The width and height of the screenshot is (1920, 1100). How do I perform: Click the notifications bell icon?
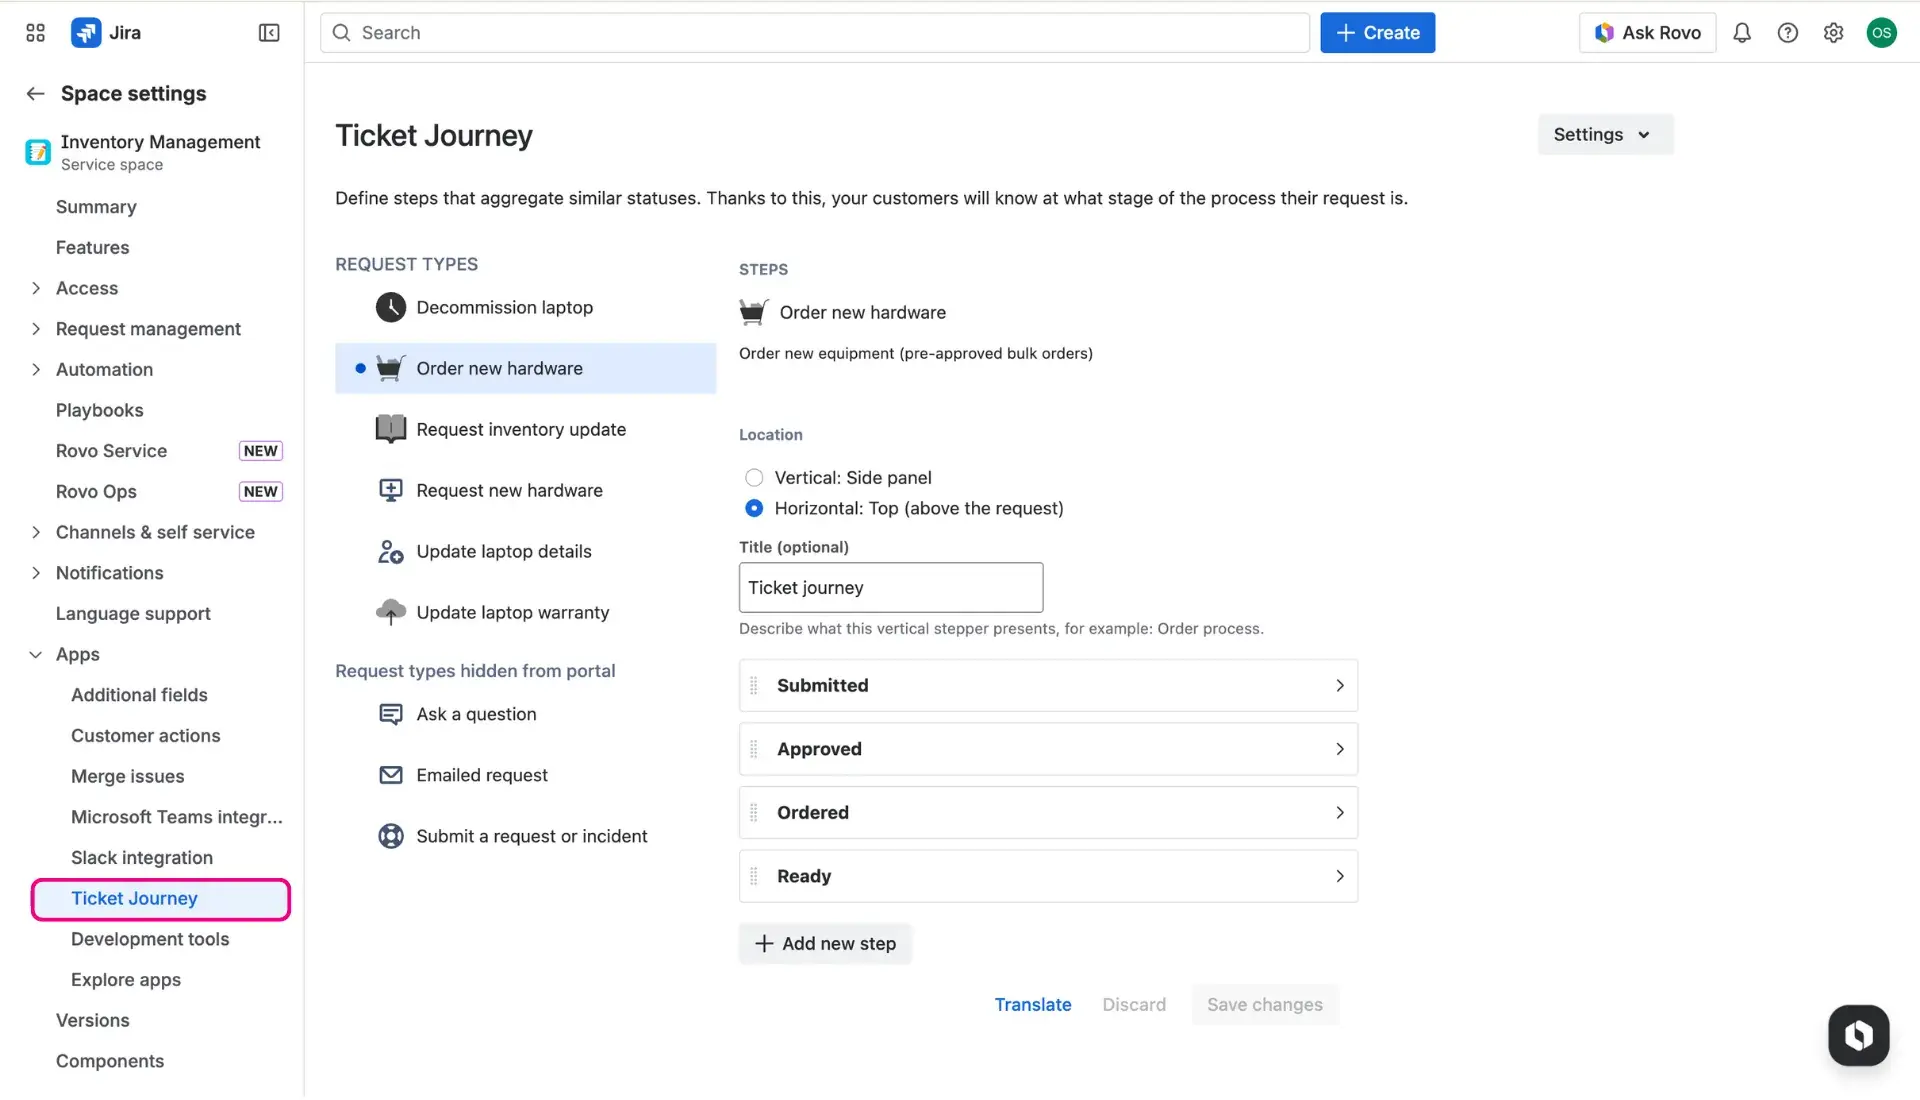(1742, 32)
